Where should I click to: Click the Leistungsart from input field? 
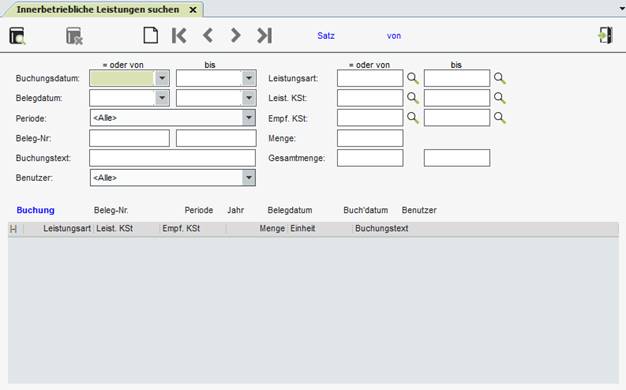tap(370, 78)
